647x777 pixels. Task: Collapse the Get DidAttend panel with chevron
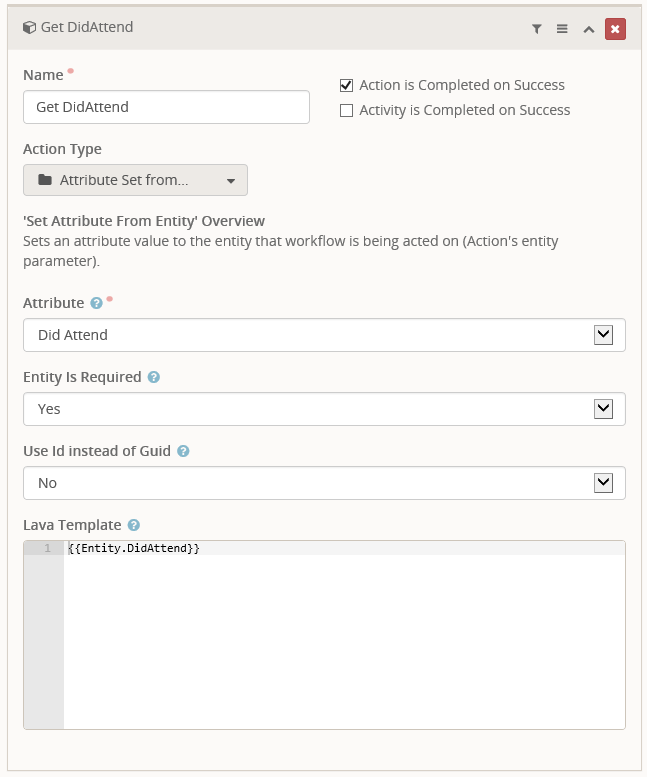tap(589, 29)
